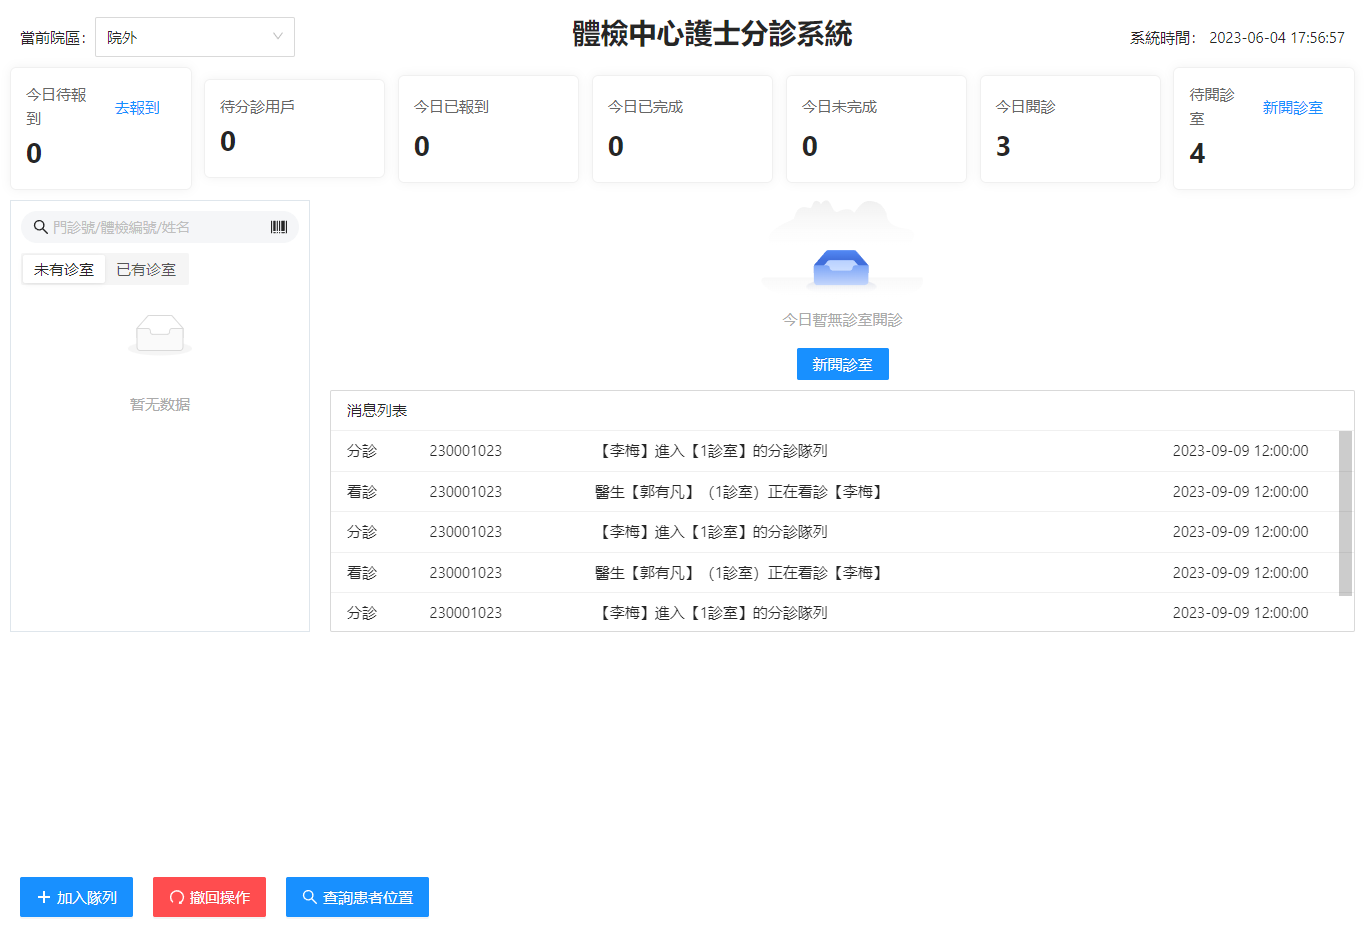
Task: Click the message list vertical scrollbar
Action: click(1345, 512)
